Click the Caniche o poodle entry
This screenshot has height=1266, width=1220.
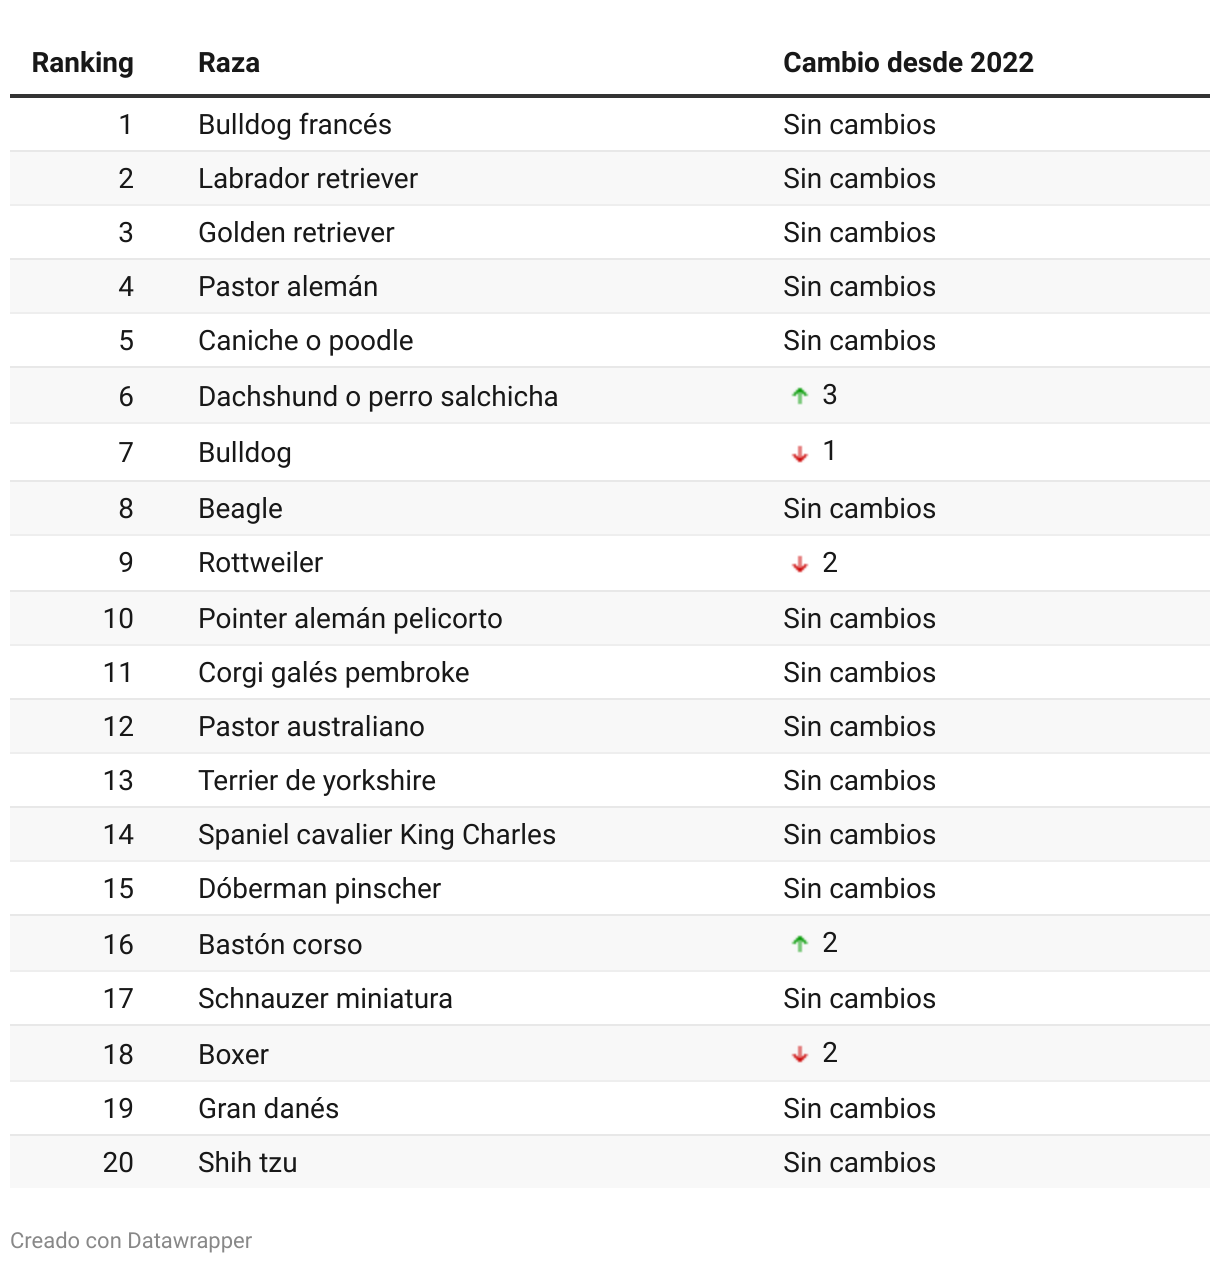point(306,341)
